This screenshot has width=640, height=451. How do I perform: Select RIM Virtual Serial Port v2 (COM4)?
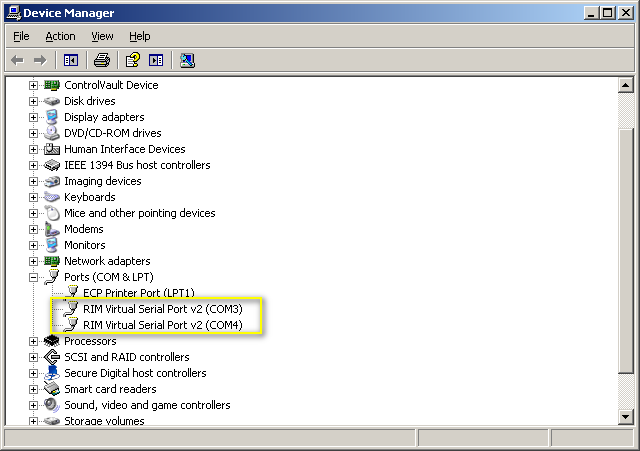[162, 325]
